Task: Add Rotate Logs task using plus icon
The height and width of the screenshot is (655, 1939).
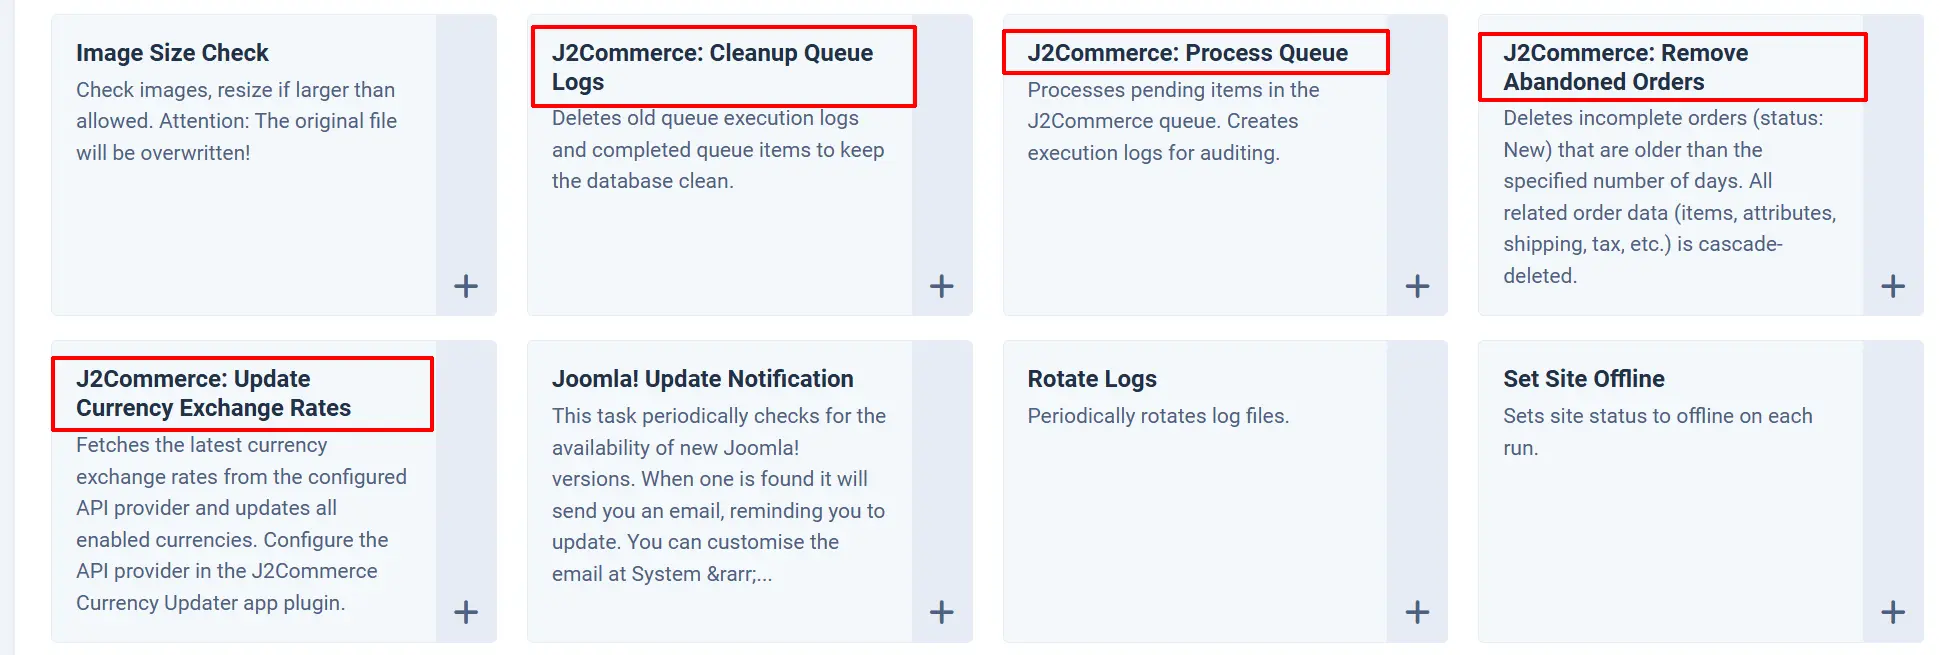Action: pos(1417,612)
